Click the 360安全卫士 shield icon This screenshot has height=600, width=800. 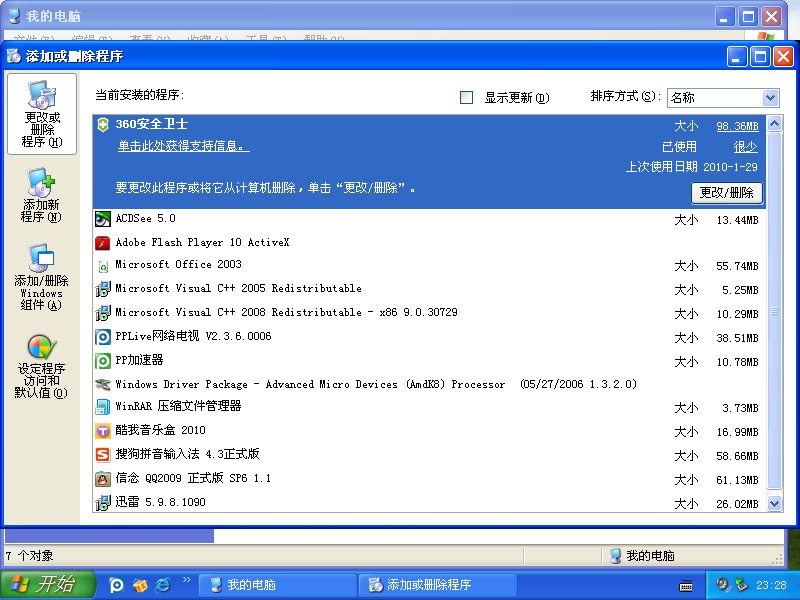[103, 124]
